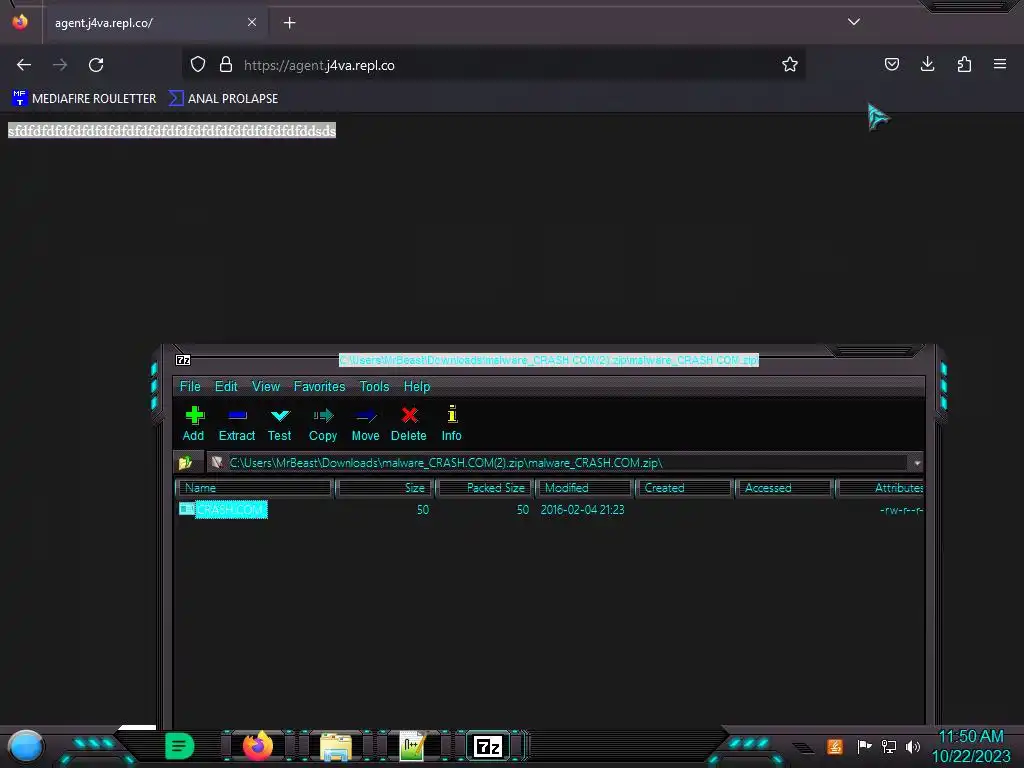
Task: Sort by Packed Size column header
Action: tap(485, 488)
